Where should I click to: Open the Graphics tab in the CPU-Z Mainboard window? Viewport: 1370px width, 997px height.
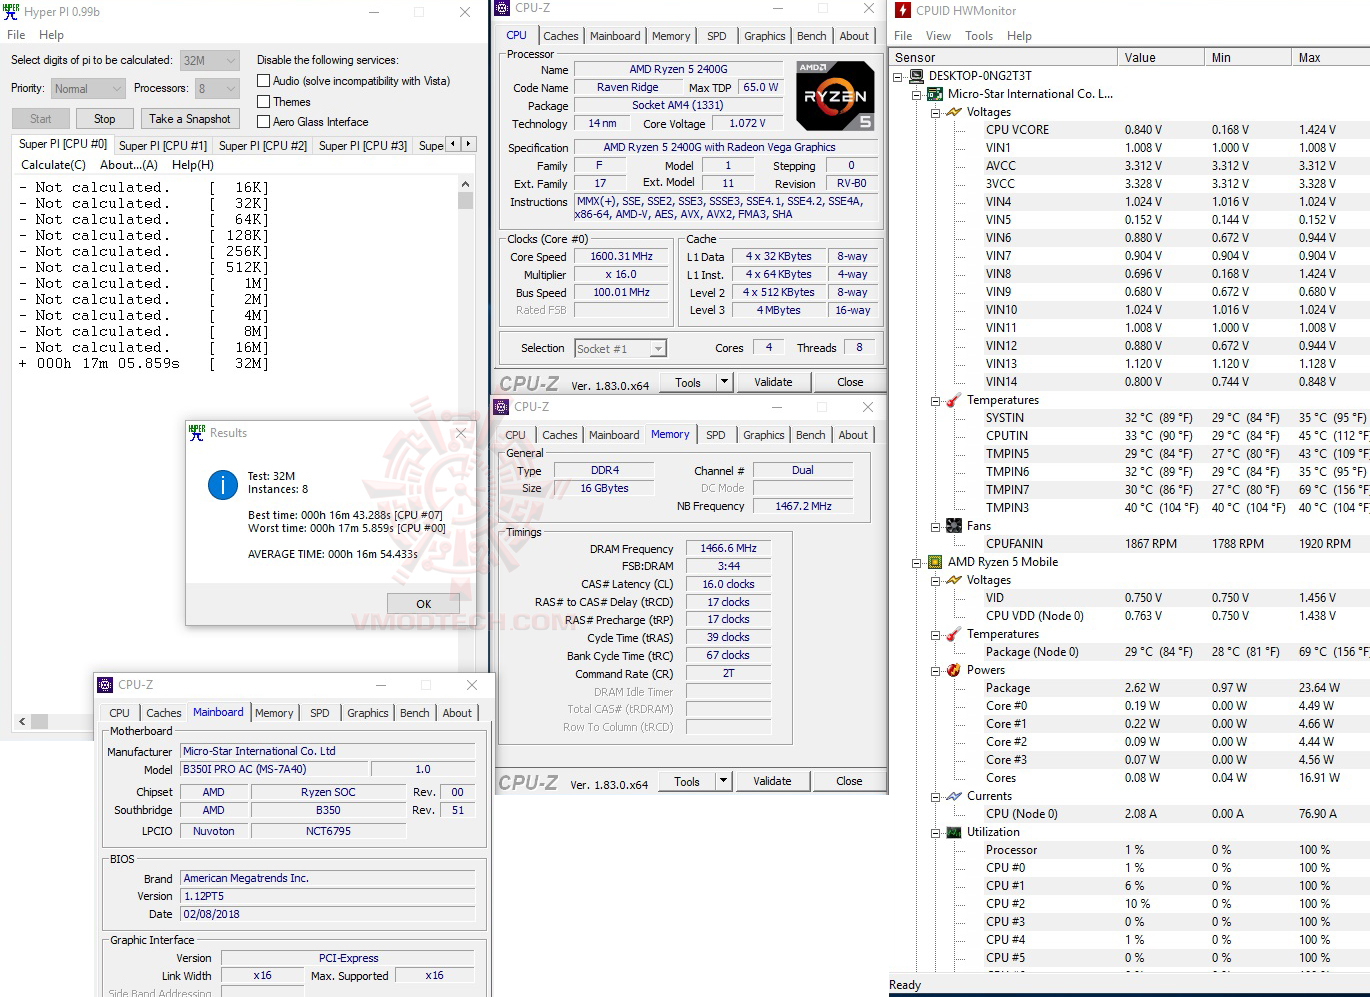tap(367, 713)
